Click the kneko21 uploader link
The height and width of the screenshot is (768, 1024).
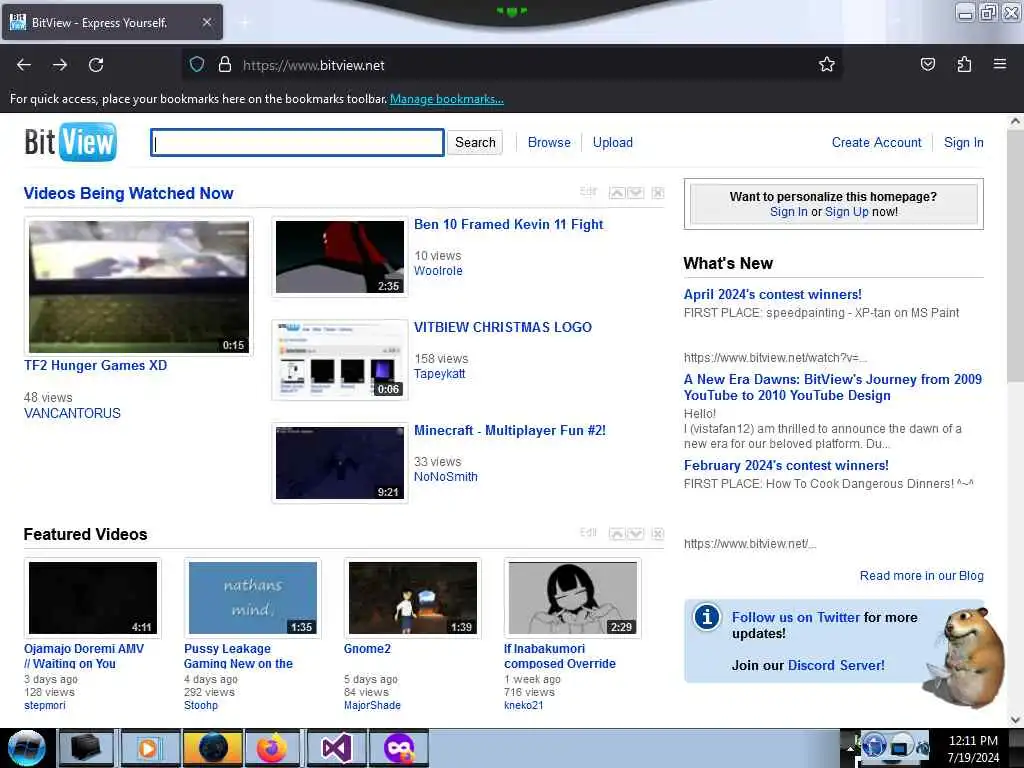[x=524, y=705]
